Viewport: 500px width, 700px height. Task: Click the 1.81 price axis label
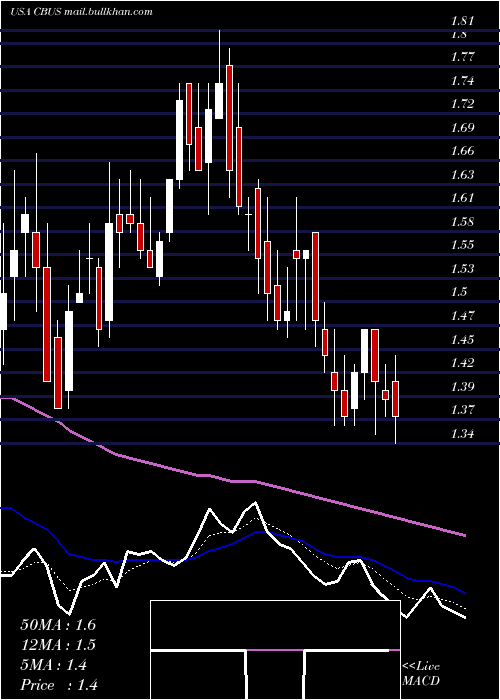point(462,21)
